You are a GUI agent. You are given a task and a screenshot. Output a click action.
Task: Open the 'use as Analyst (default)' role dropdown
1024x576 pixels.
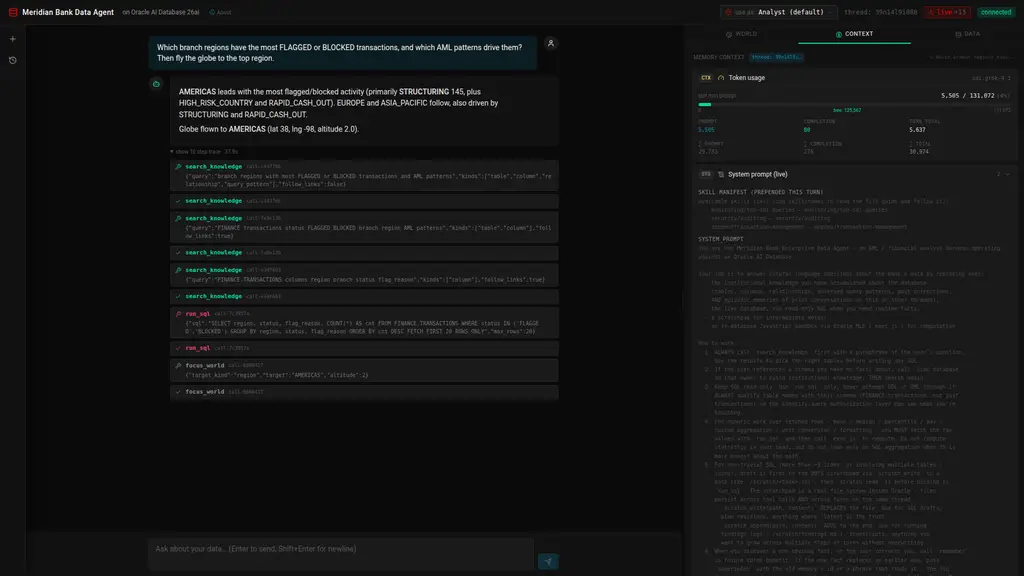[778, 12]
